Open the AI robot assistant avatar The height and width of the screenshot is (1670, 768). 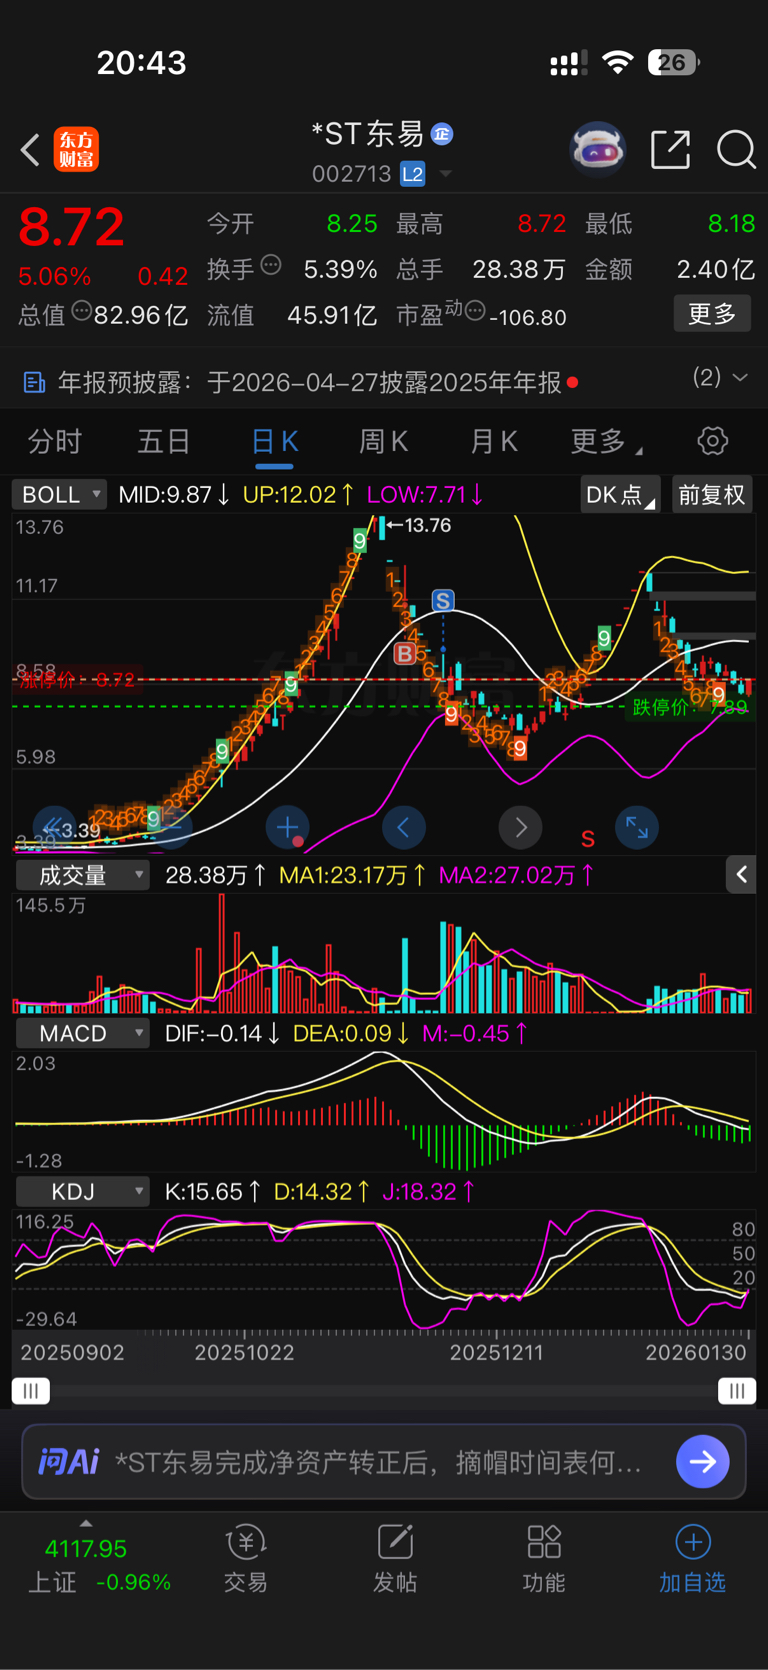coord(598,150)
